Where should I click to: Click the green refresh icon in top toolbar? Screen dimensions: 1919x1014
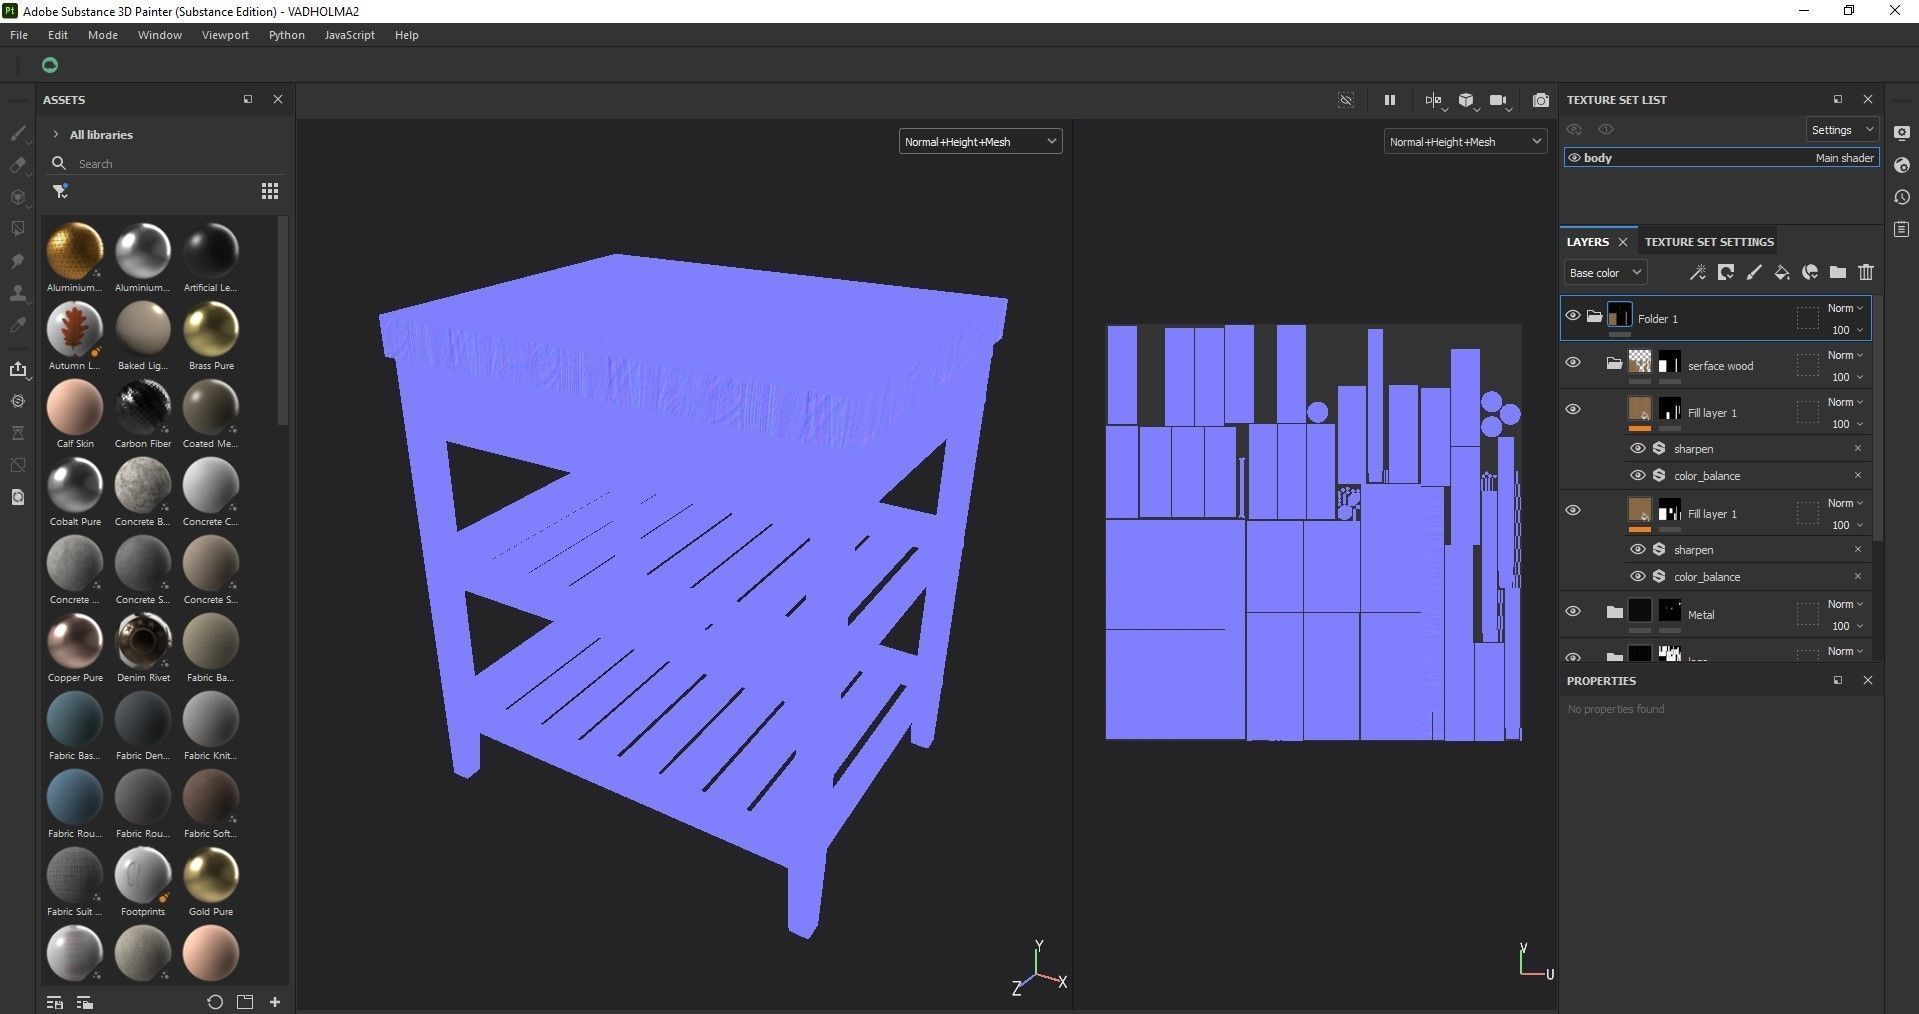click(50, 65)
